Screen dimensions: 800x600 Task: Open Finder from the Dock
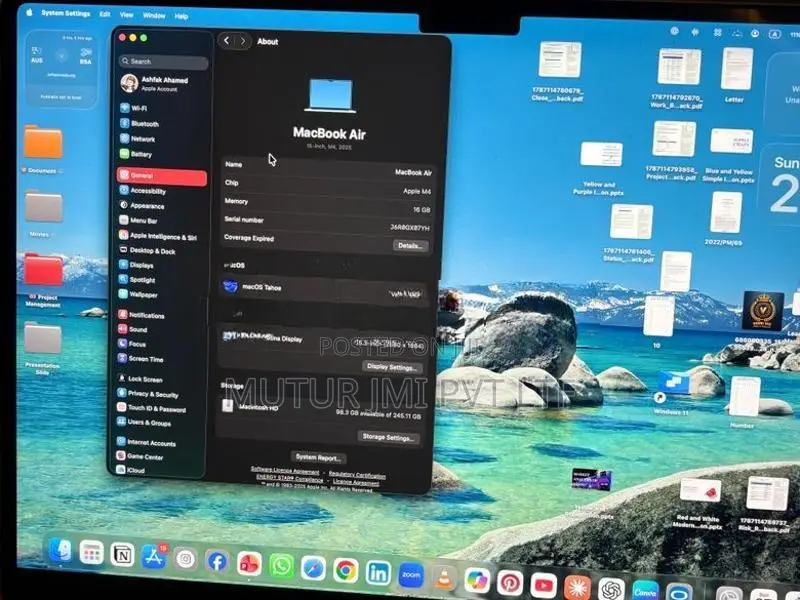click(x=61, y=551)
